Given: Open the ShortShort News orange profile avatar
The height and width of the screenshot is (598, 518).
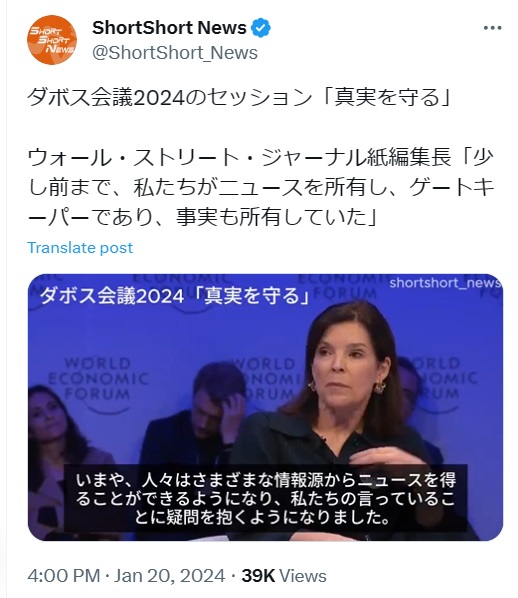Looking at the screenshot, I should pos(51,40).
